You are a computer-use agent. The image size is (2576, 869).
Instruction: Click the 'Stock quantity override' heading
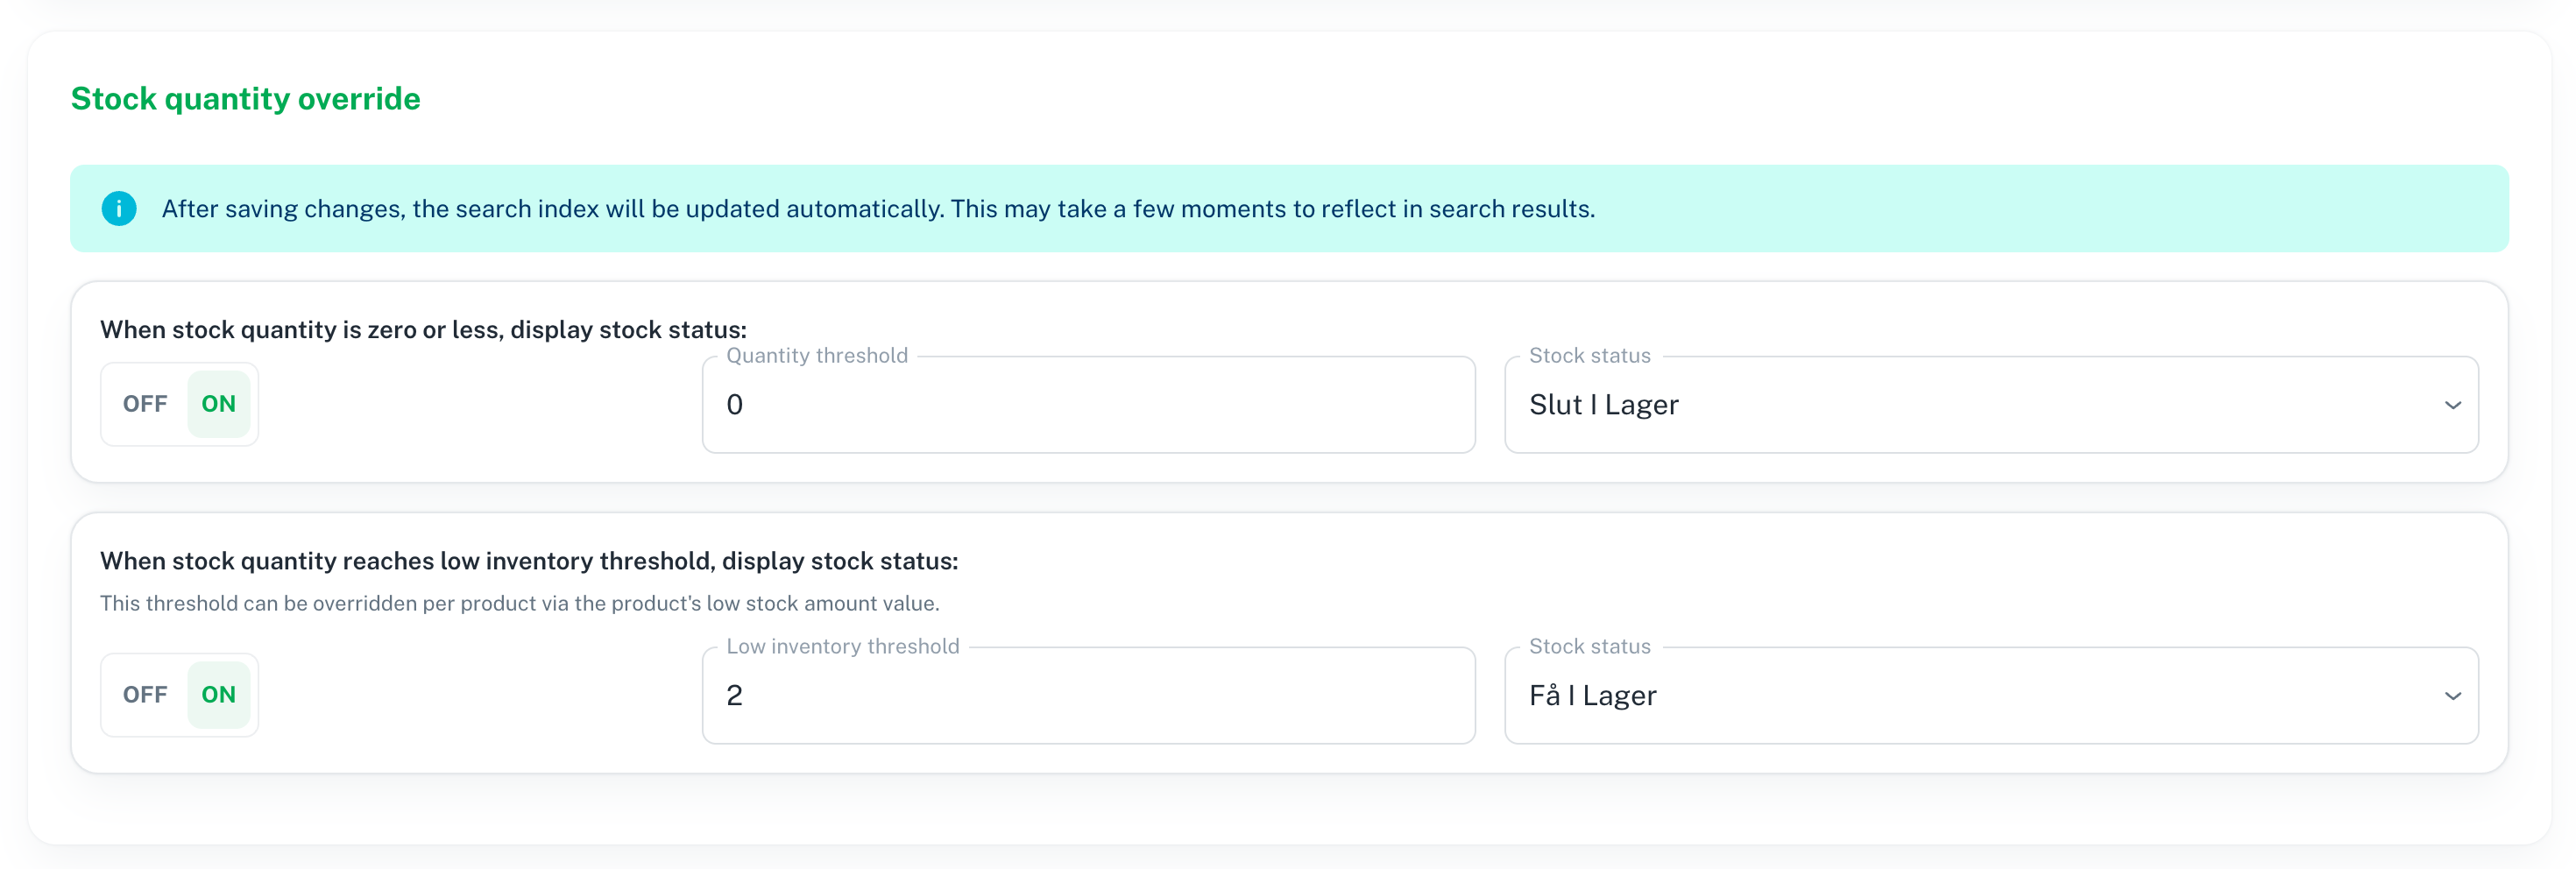(245, 99)
